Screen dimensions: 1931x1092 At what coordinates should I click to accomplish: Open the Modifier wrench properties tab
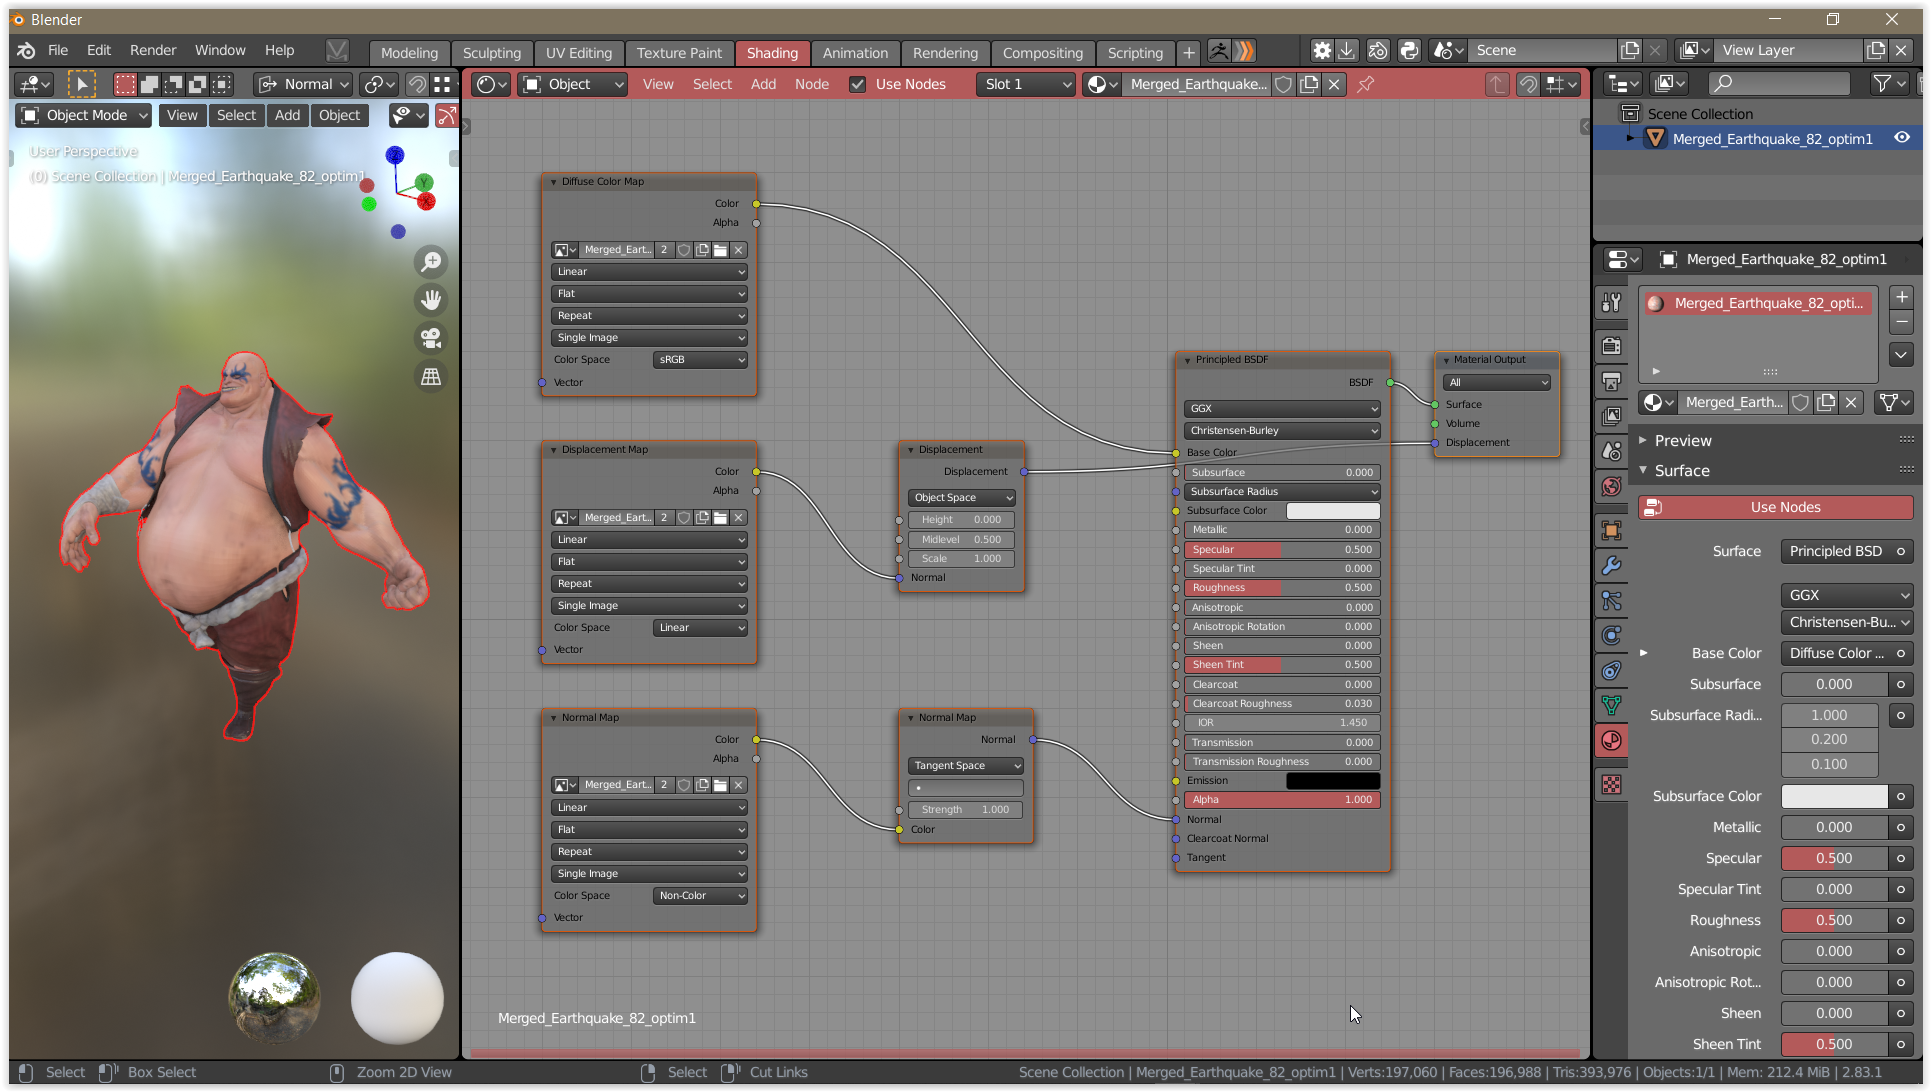click(x=1612, y=566)
